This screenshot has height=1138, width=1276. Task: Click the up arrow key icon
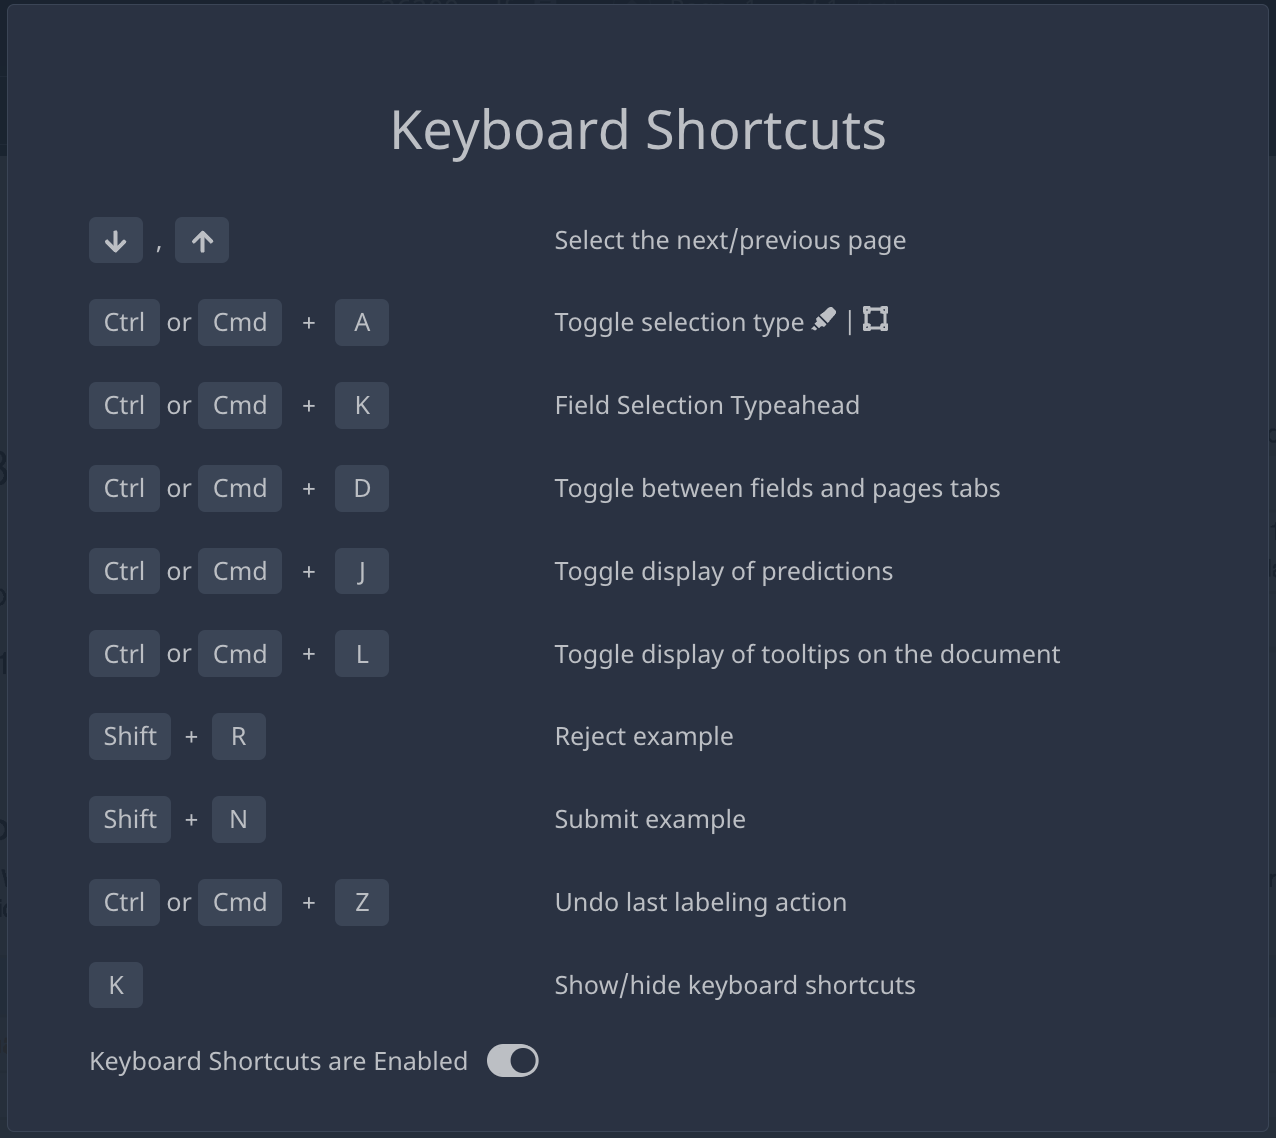tap(202, 240)
